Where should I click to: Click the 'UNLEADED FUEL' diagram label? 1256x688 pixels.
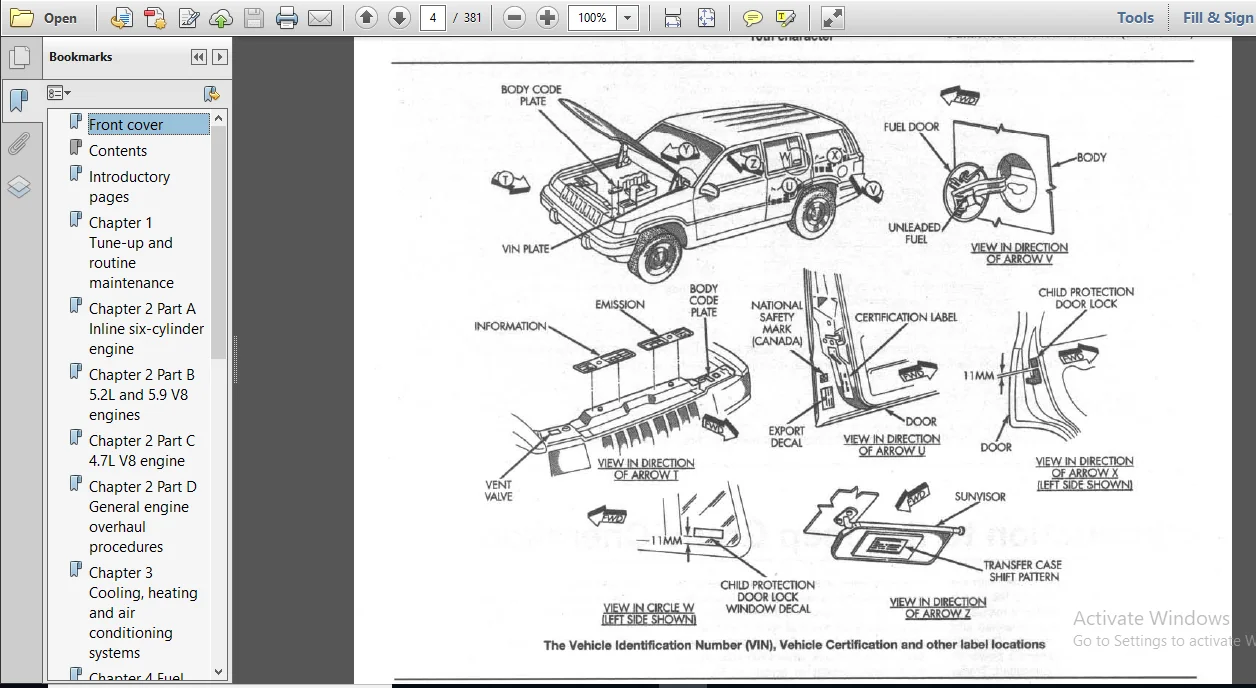(914, 233)
